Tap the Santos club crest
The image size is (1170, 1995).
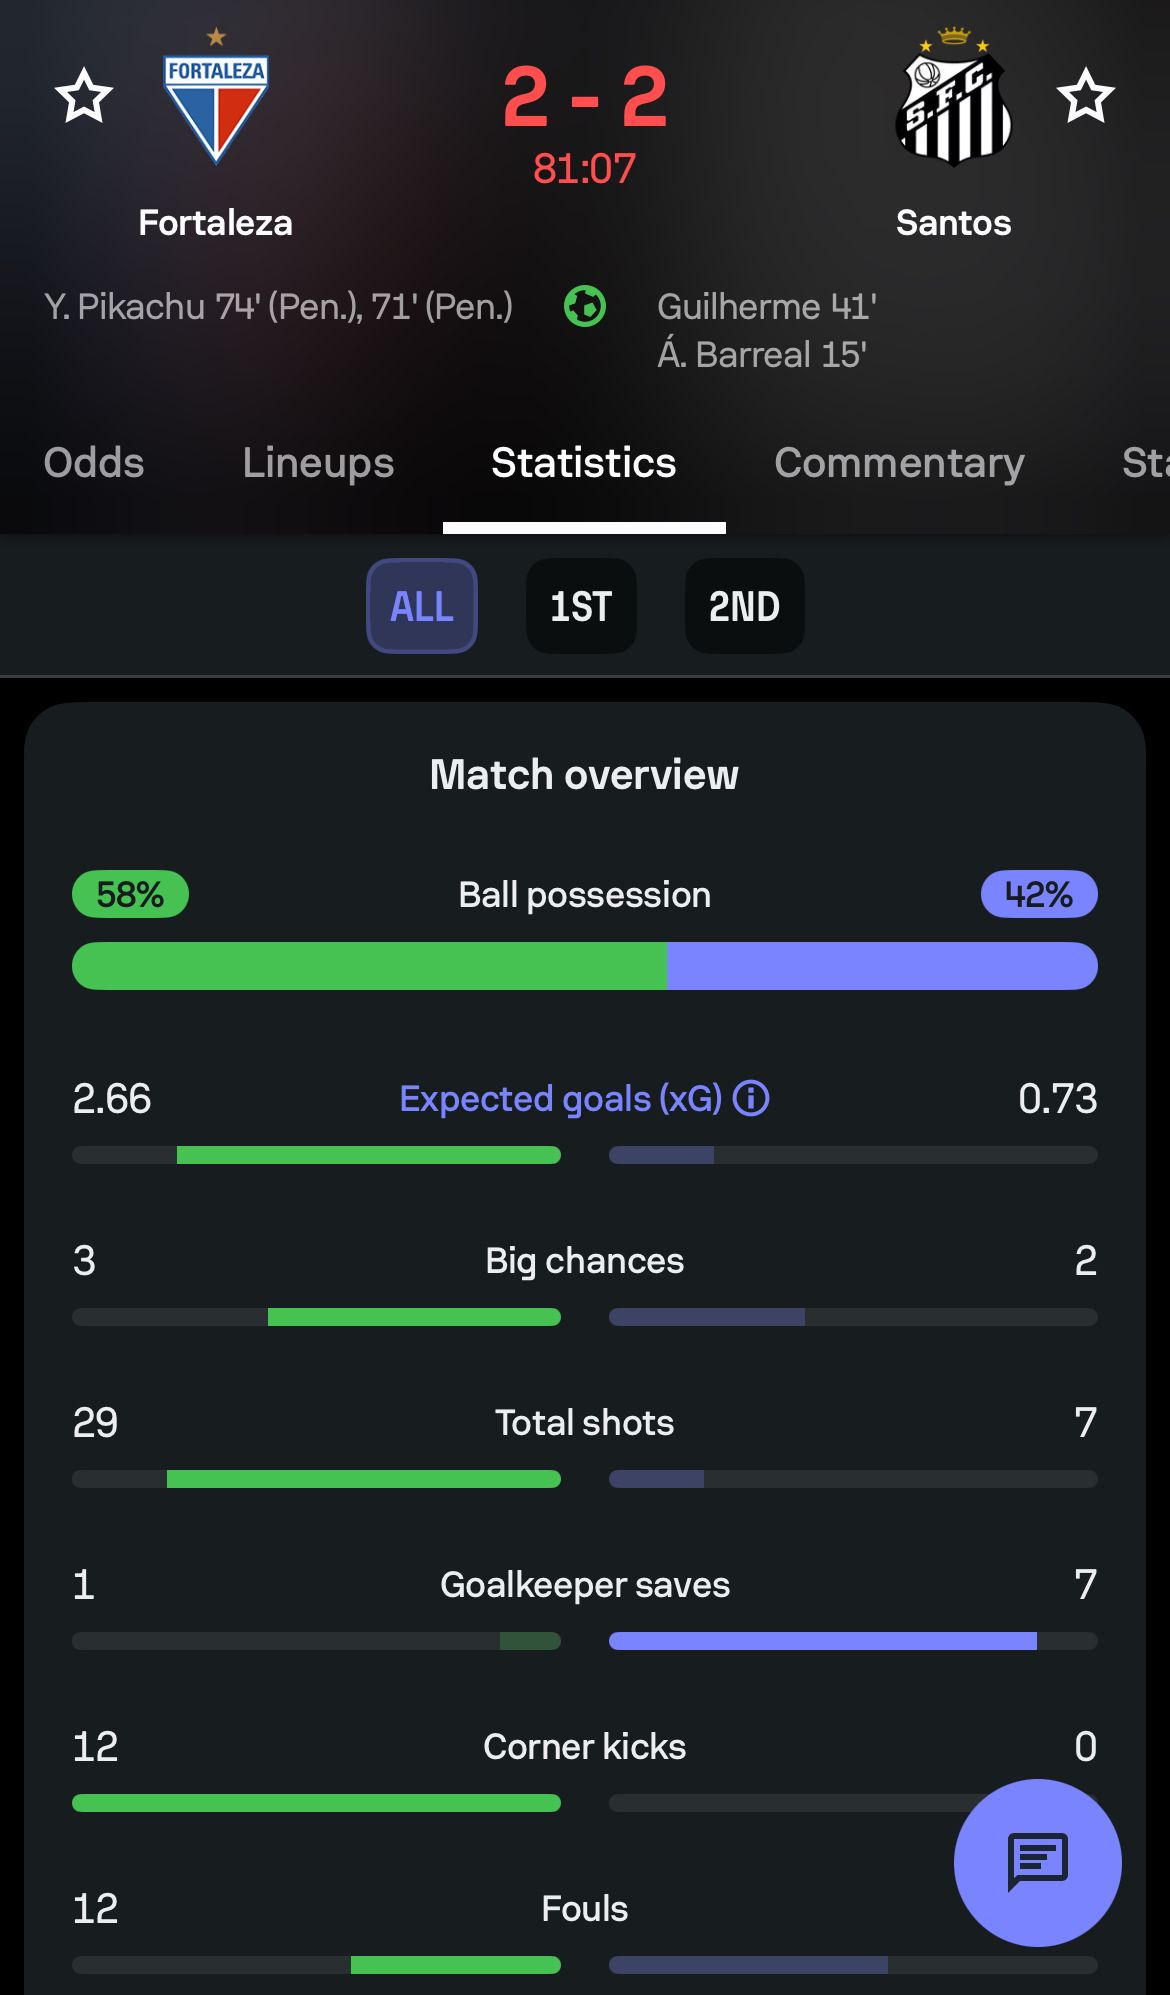click(954, 100)
